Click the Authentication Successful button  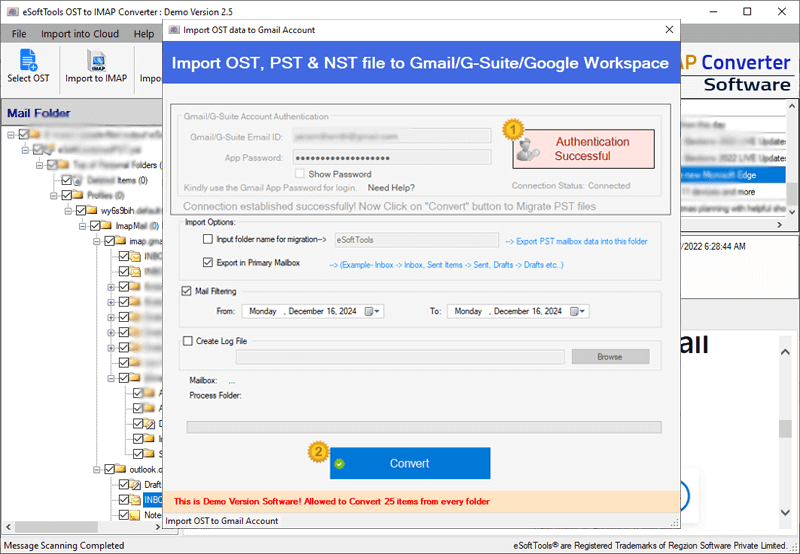[584, 149]
